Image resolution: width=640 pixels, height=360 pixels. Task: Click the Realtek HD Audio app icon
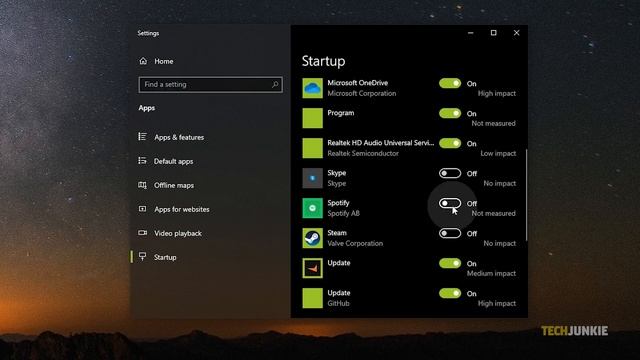click(313, 148)
